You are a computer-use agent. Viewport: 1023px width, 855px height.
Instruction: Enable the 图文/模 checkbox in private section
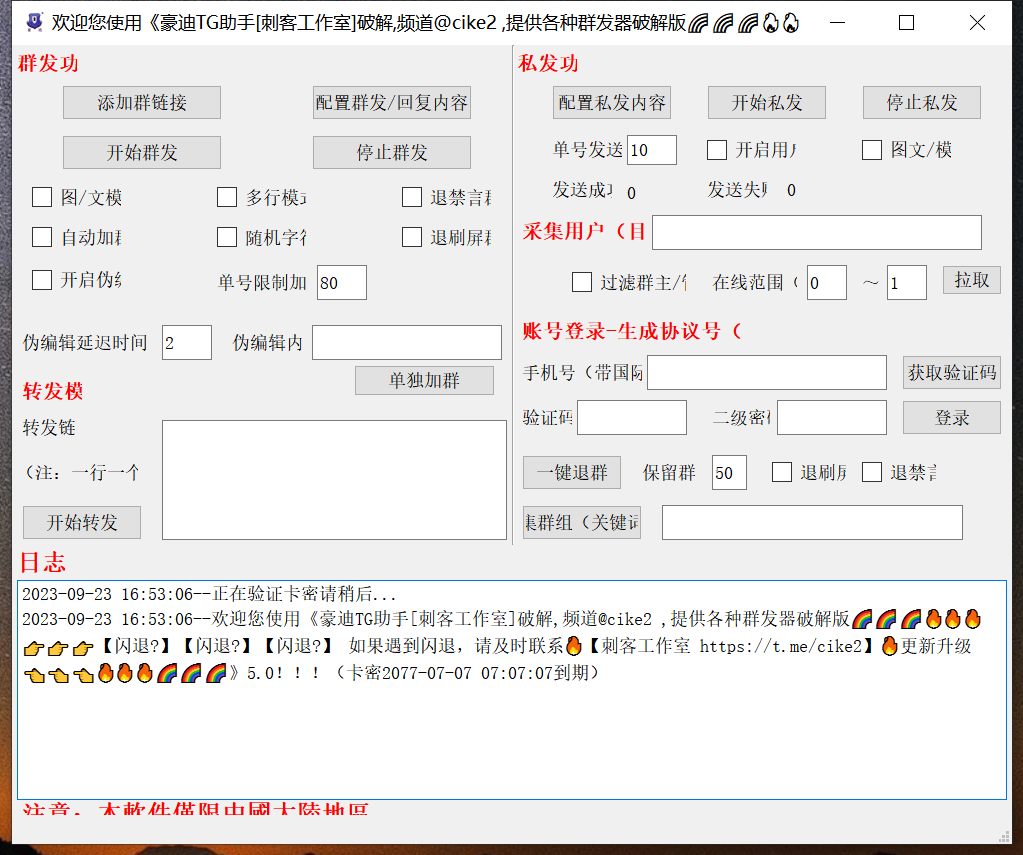[x=872, y=150]
